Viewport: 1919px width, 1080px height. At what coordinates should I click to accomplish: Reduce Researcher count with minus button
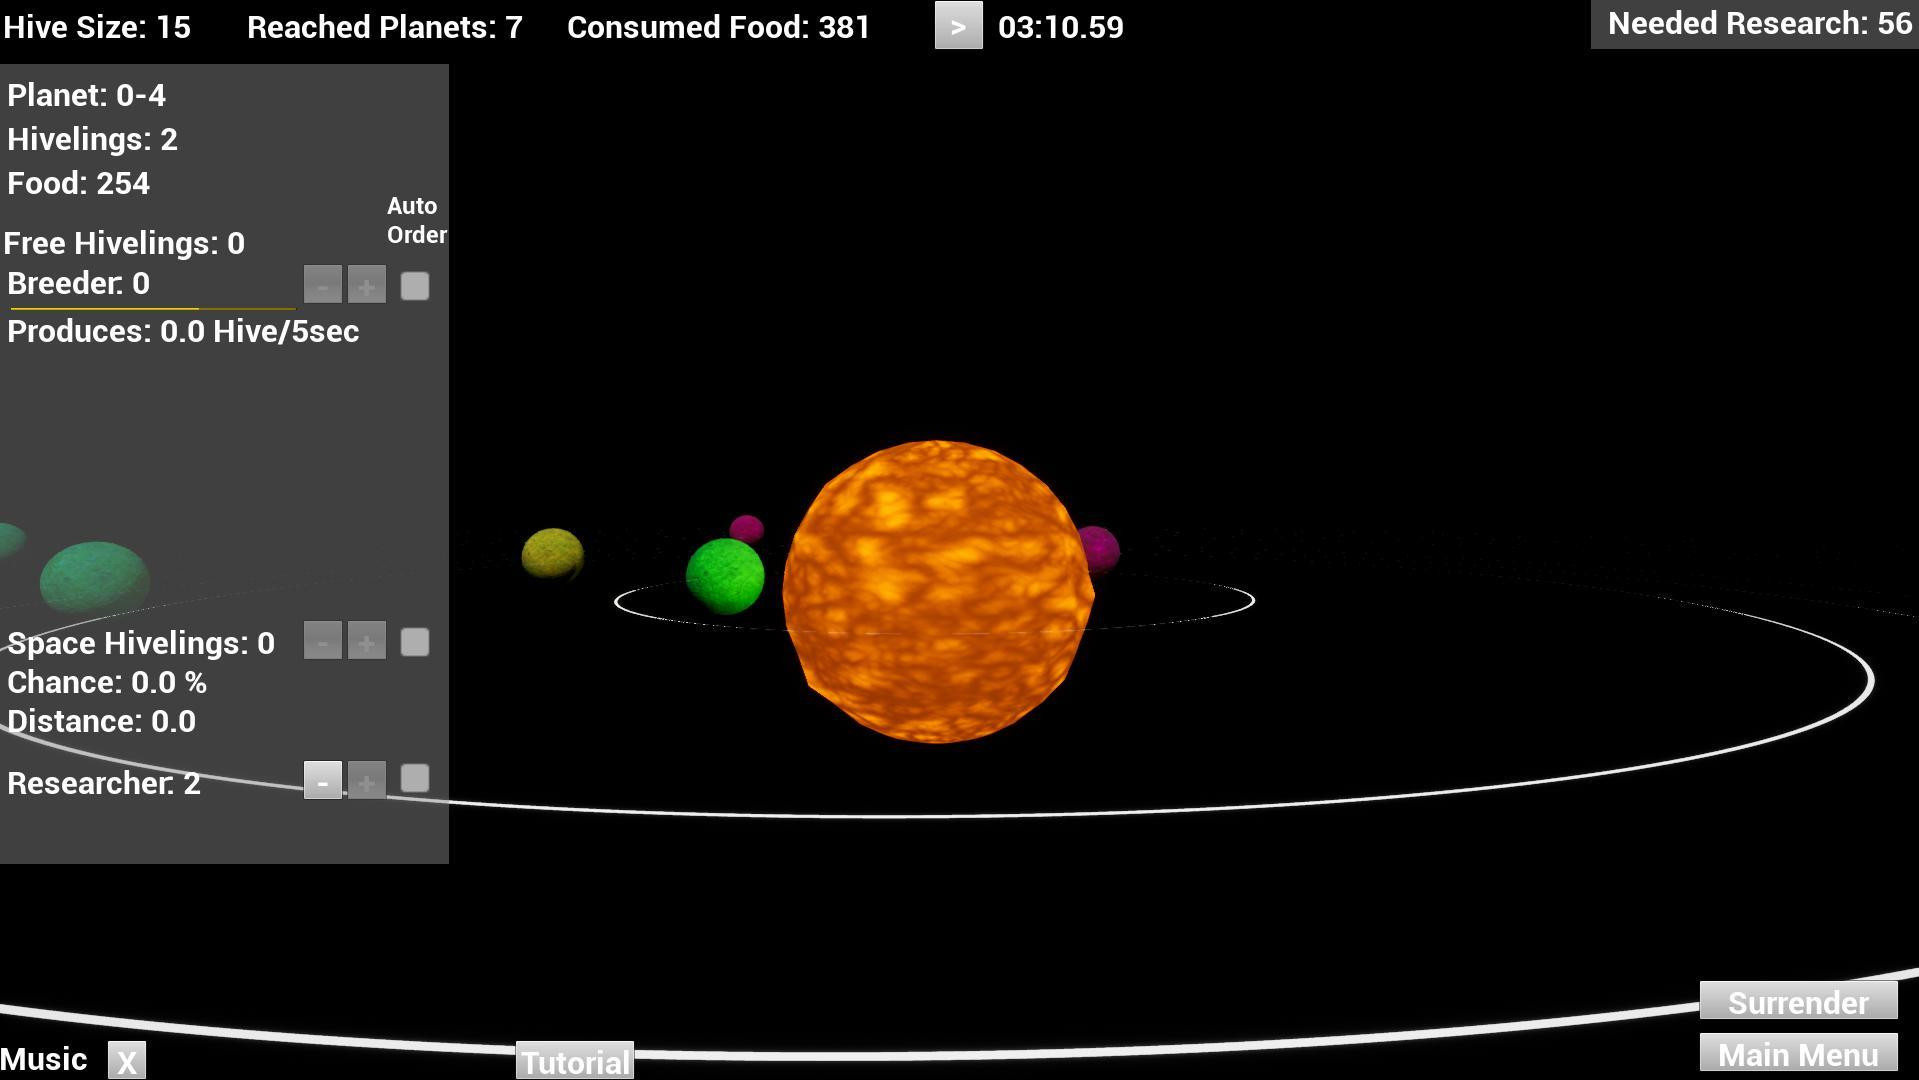[322, 780]
